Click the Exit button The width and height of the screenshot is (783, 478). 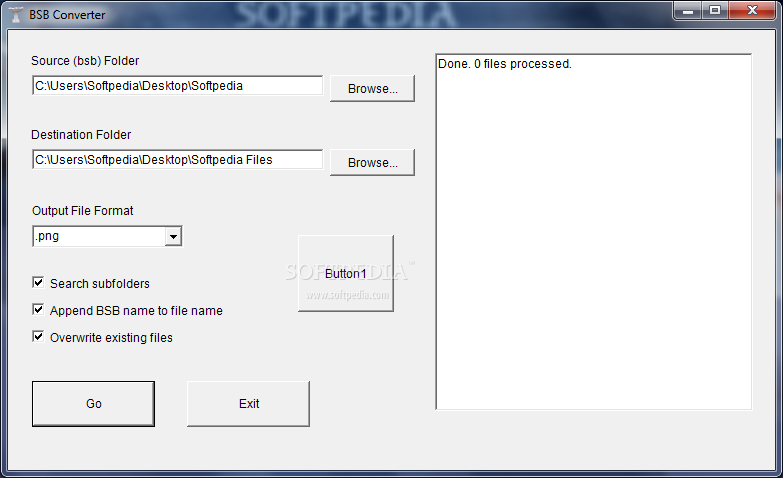249,404
